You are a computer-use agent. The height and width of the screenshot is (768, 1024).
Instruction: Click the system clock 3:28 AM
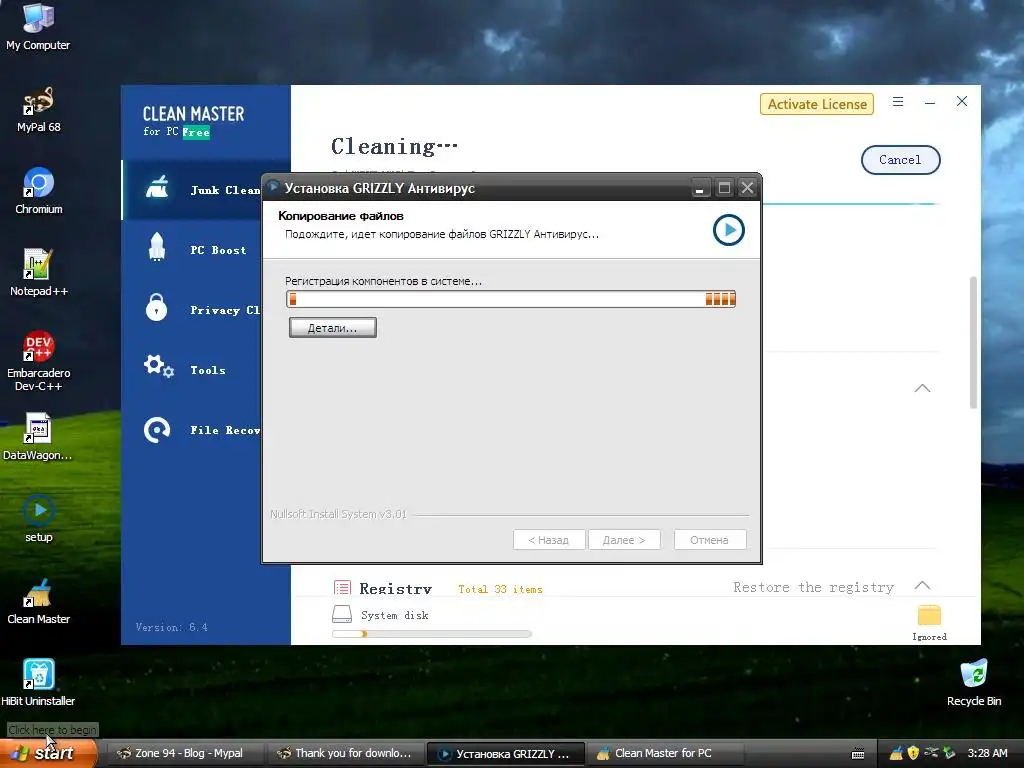pos(987,753)
